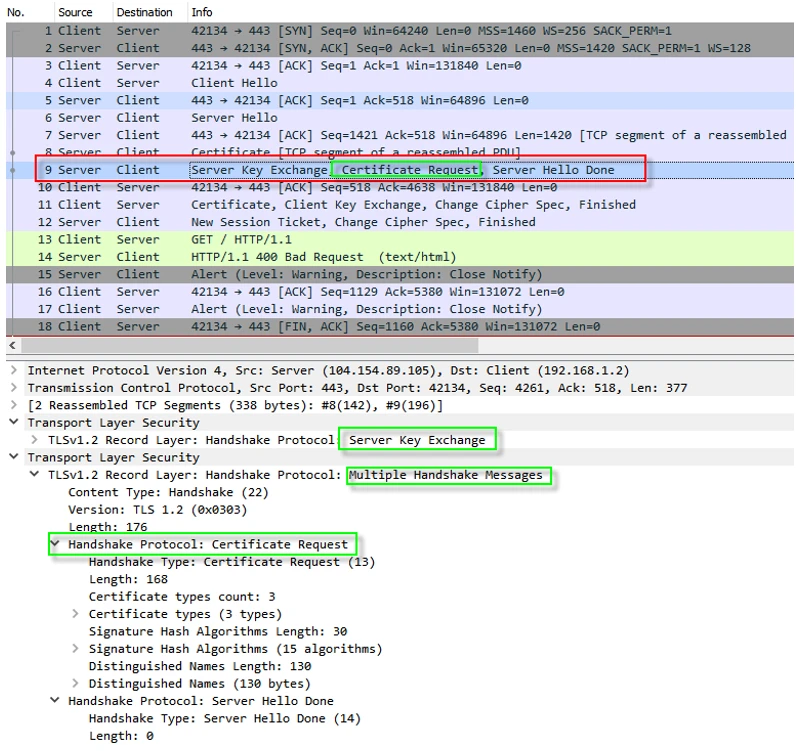Image resolution: width=796 pixels, height=751 pixels.
Task: Expand the Transmission Control Protocol details
Action: 13,388
